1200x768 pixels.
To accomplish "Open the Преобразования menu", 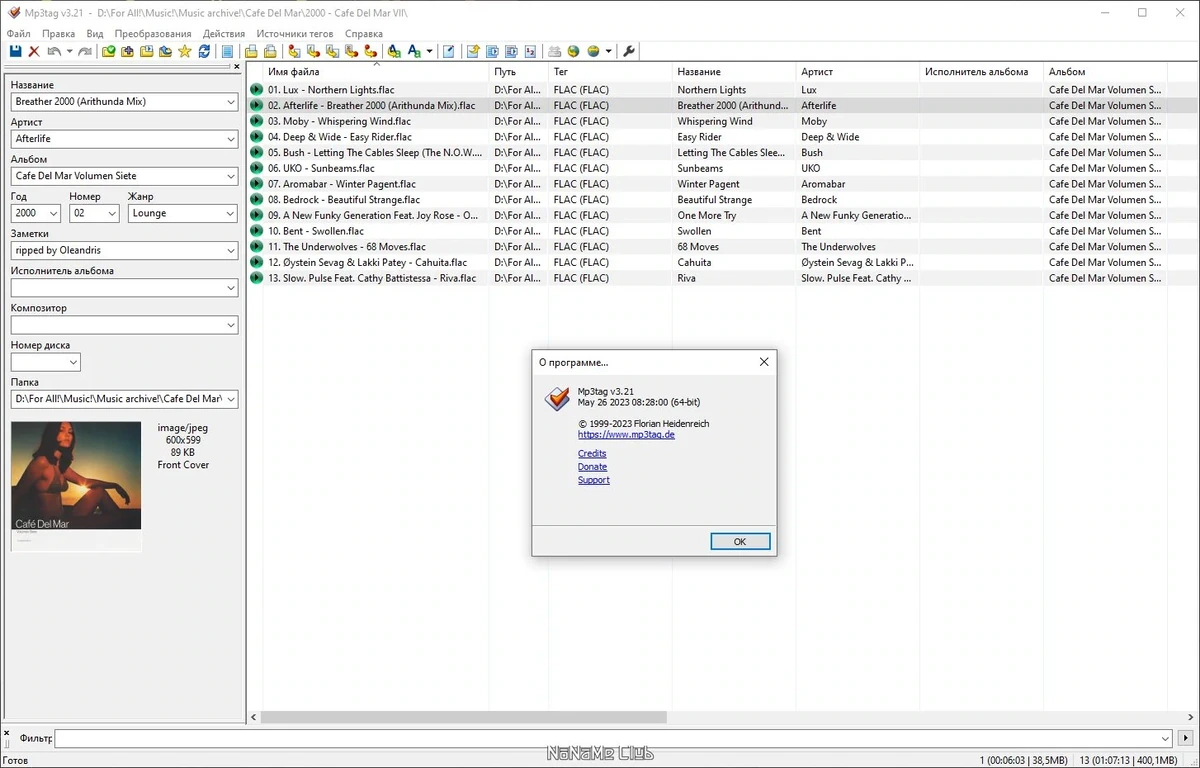I will point(153,34).
